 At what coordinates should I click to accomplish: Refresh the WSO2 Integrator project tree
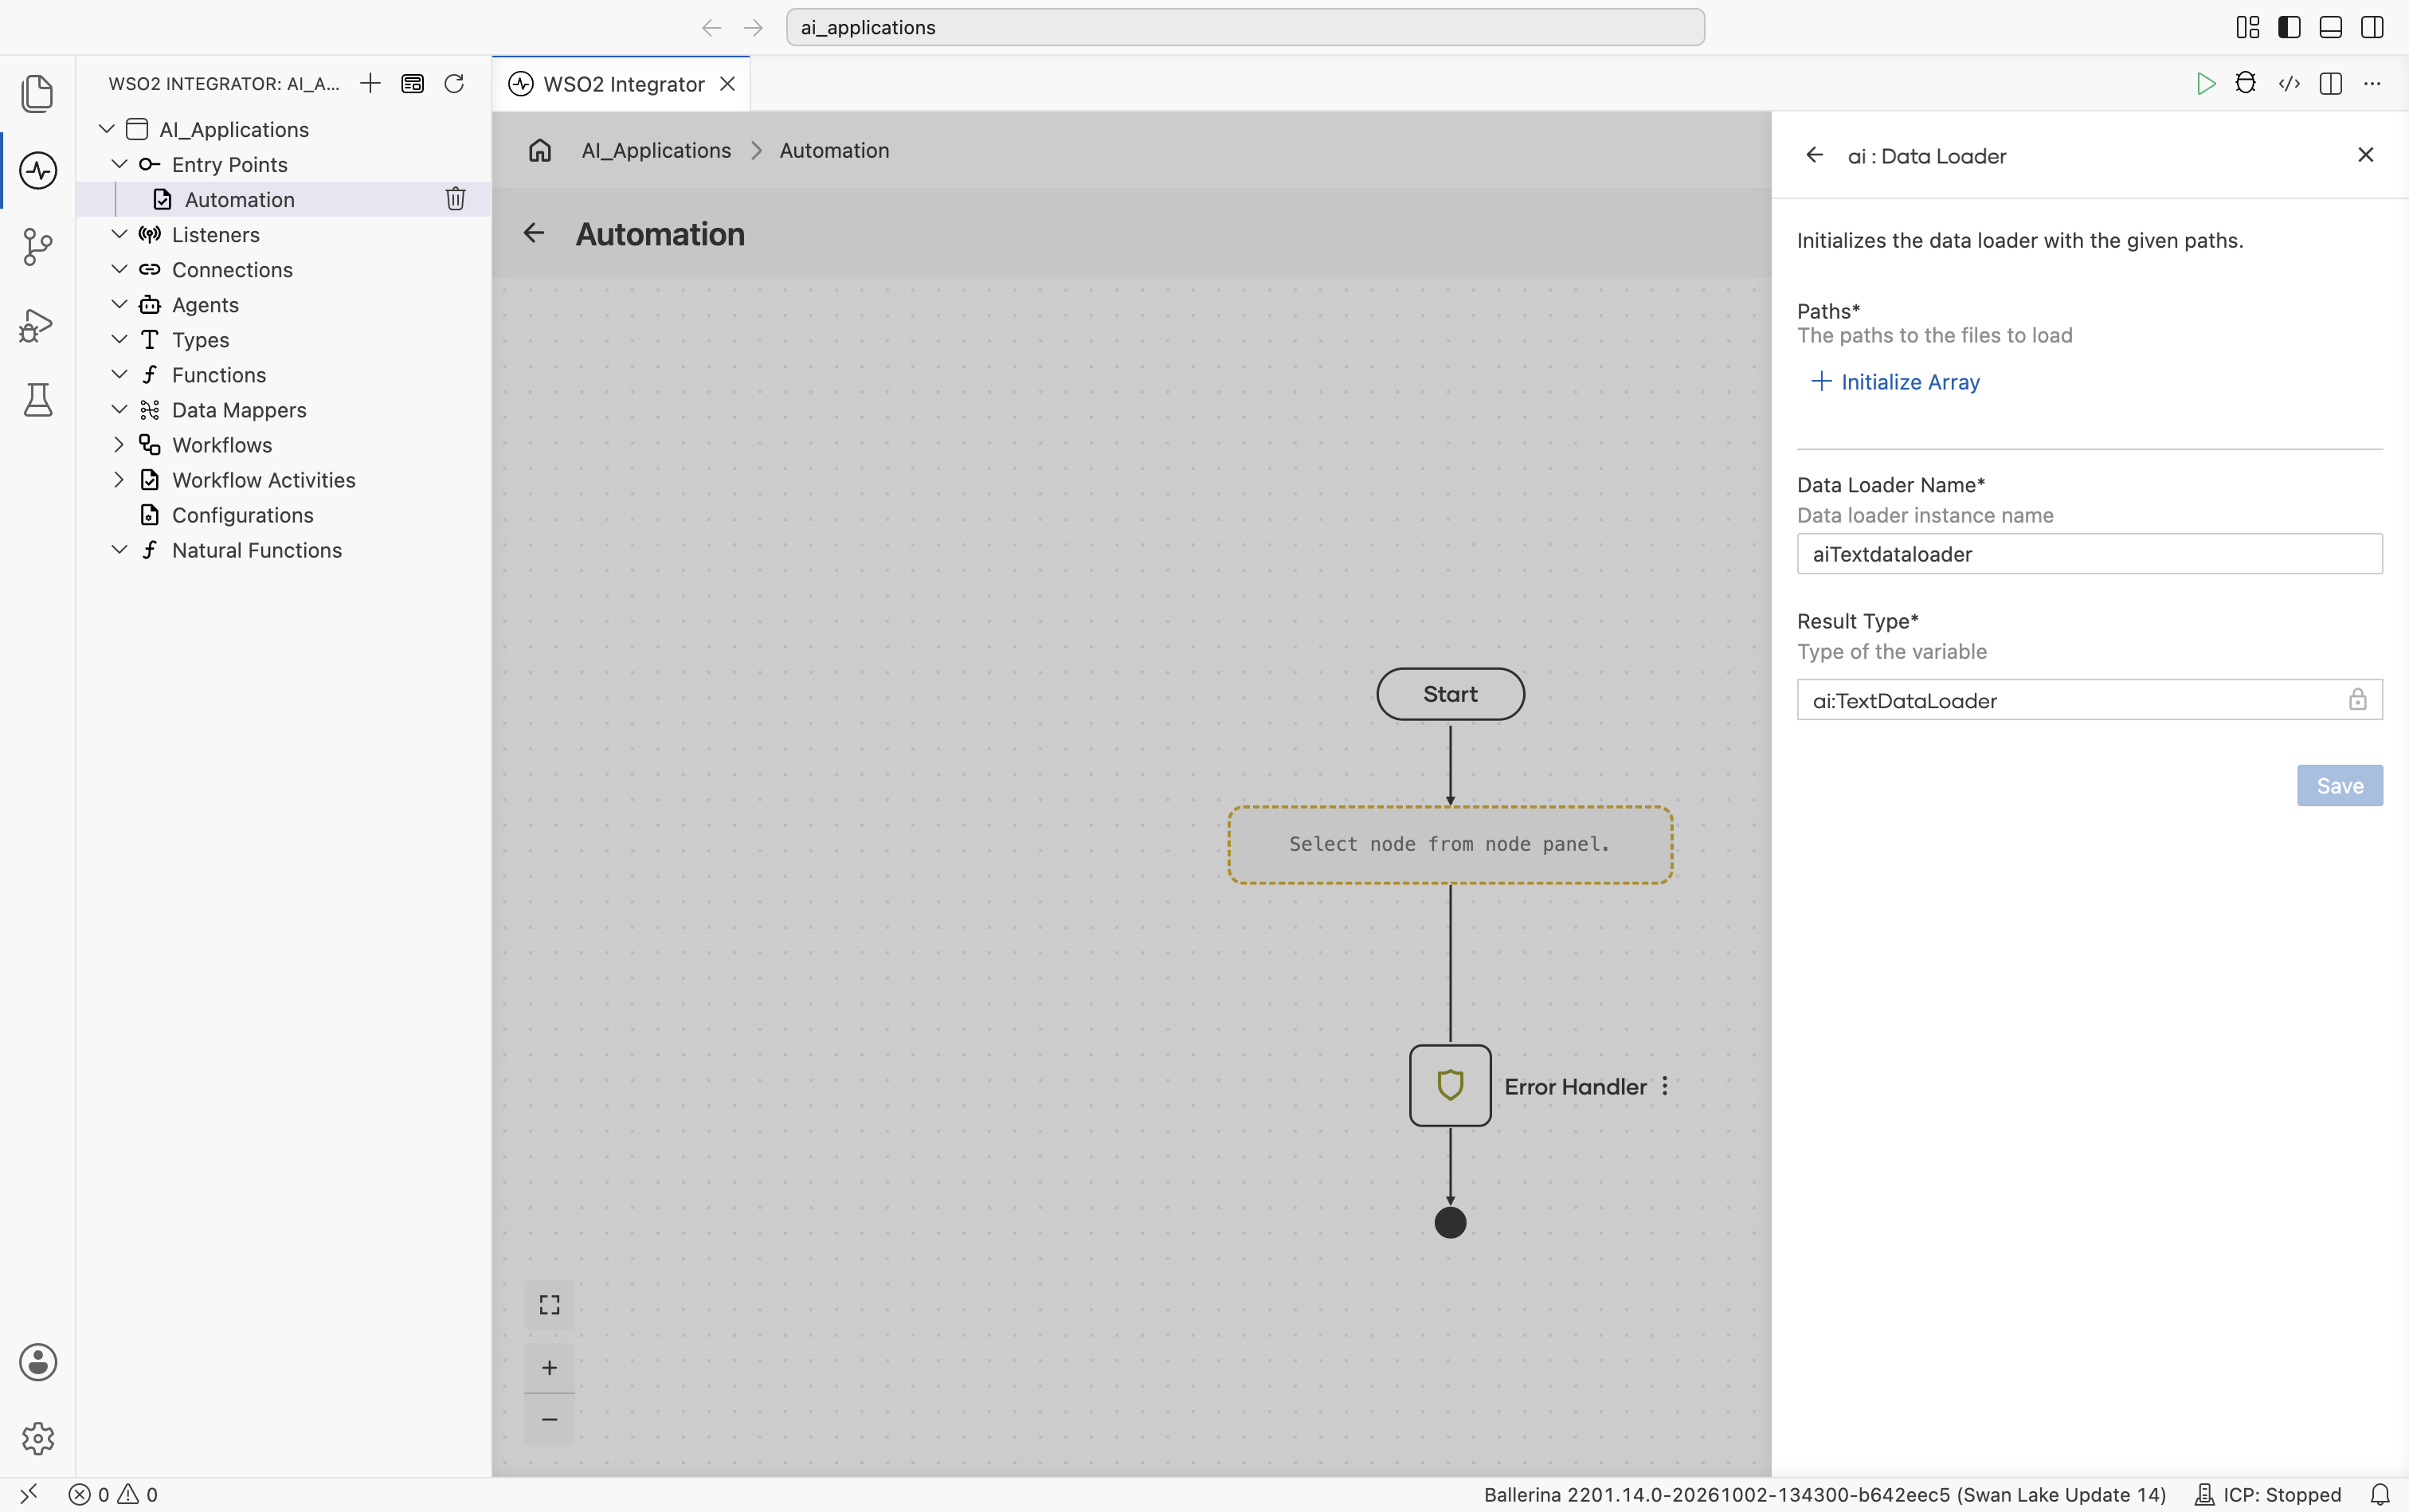point(454,83)
